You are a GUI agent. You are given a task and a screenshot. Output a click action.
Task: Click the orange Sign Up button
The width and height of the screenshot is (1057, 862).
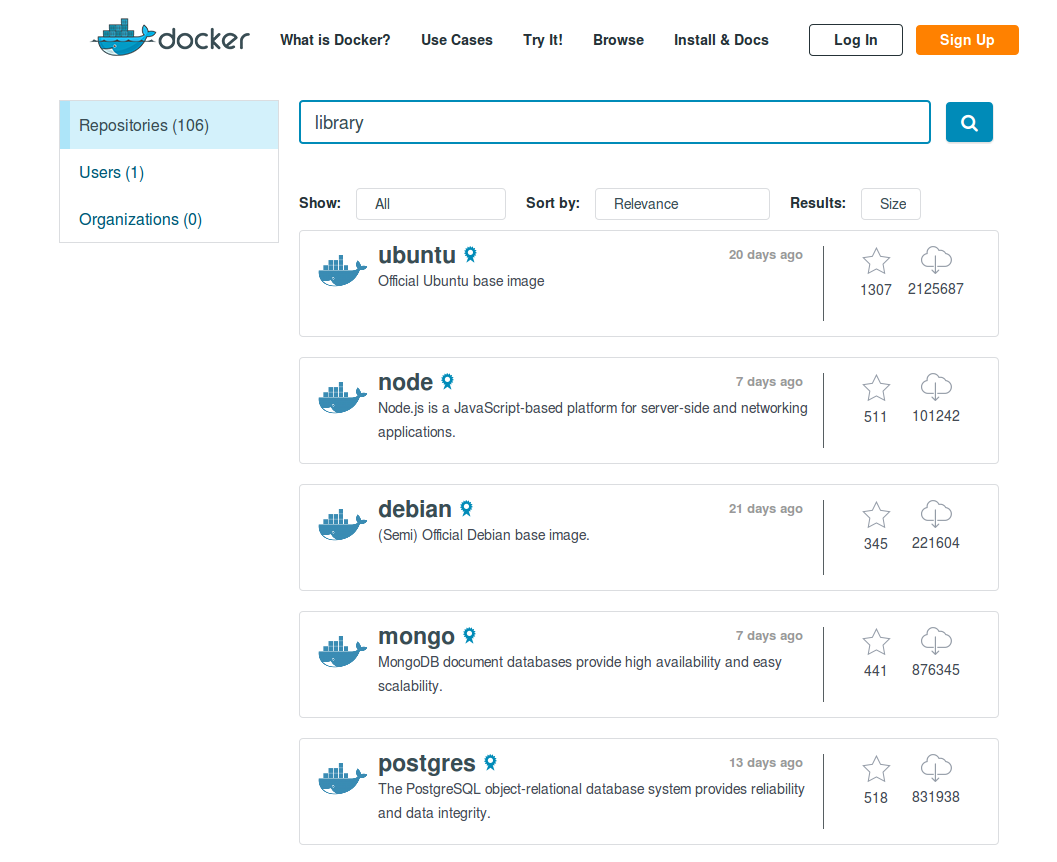[967, 40]
